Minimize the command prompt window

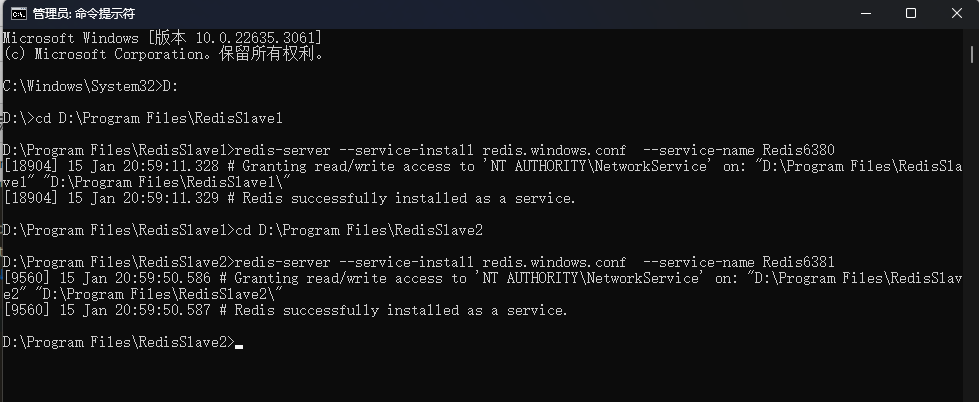865,13
